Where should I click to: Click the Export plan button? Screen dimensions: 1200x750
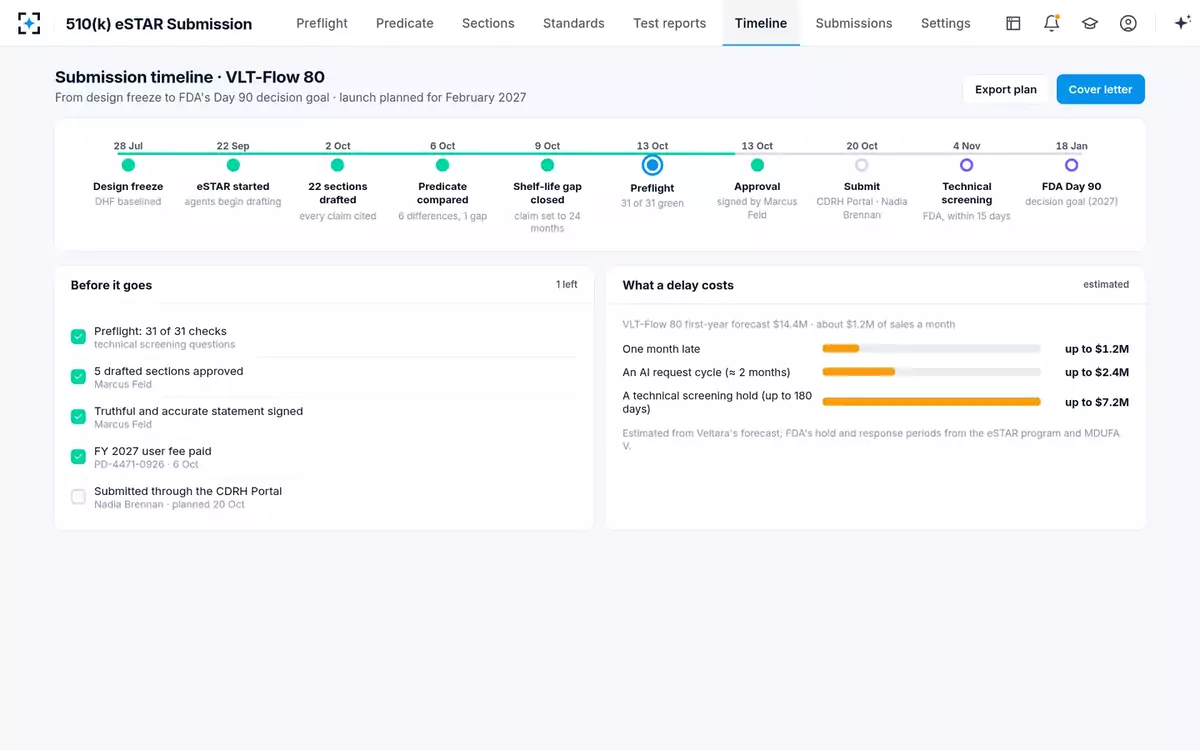[x=1006, y=89]
